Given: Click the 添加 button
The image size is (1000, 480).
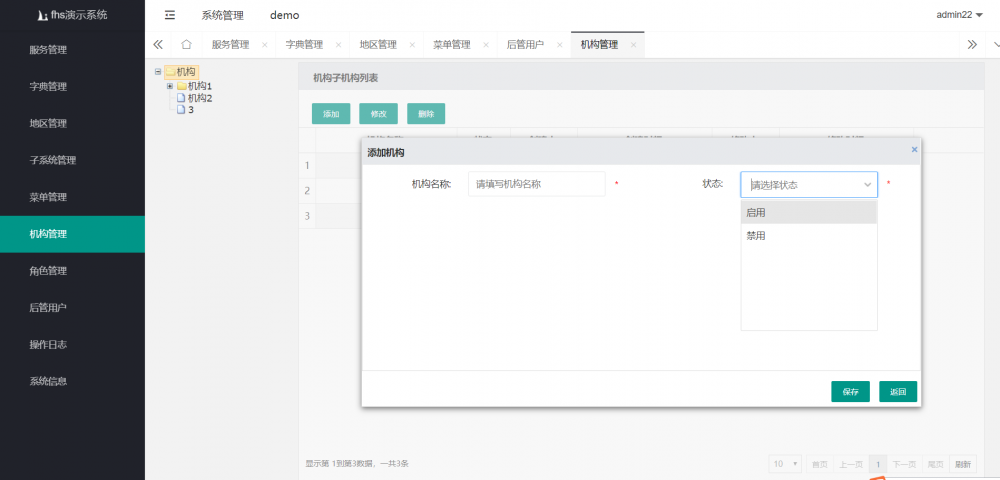Looking at the screenshot, I should pos(331,113).
